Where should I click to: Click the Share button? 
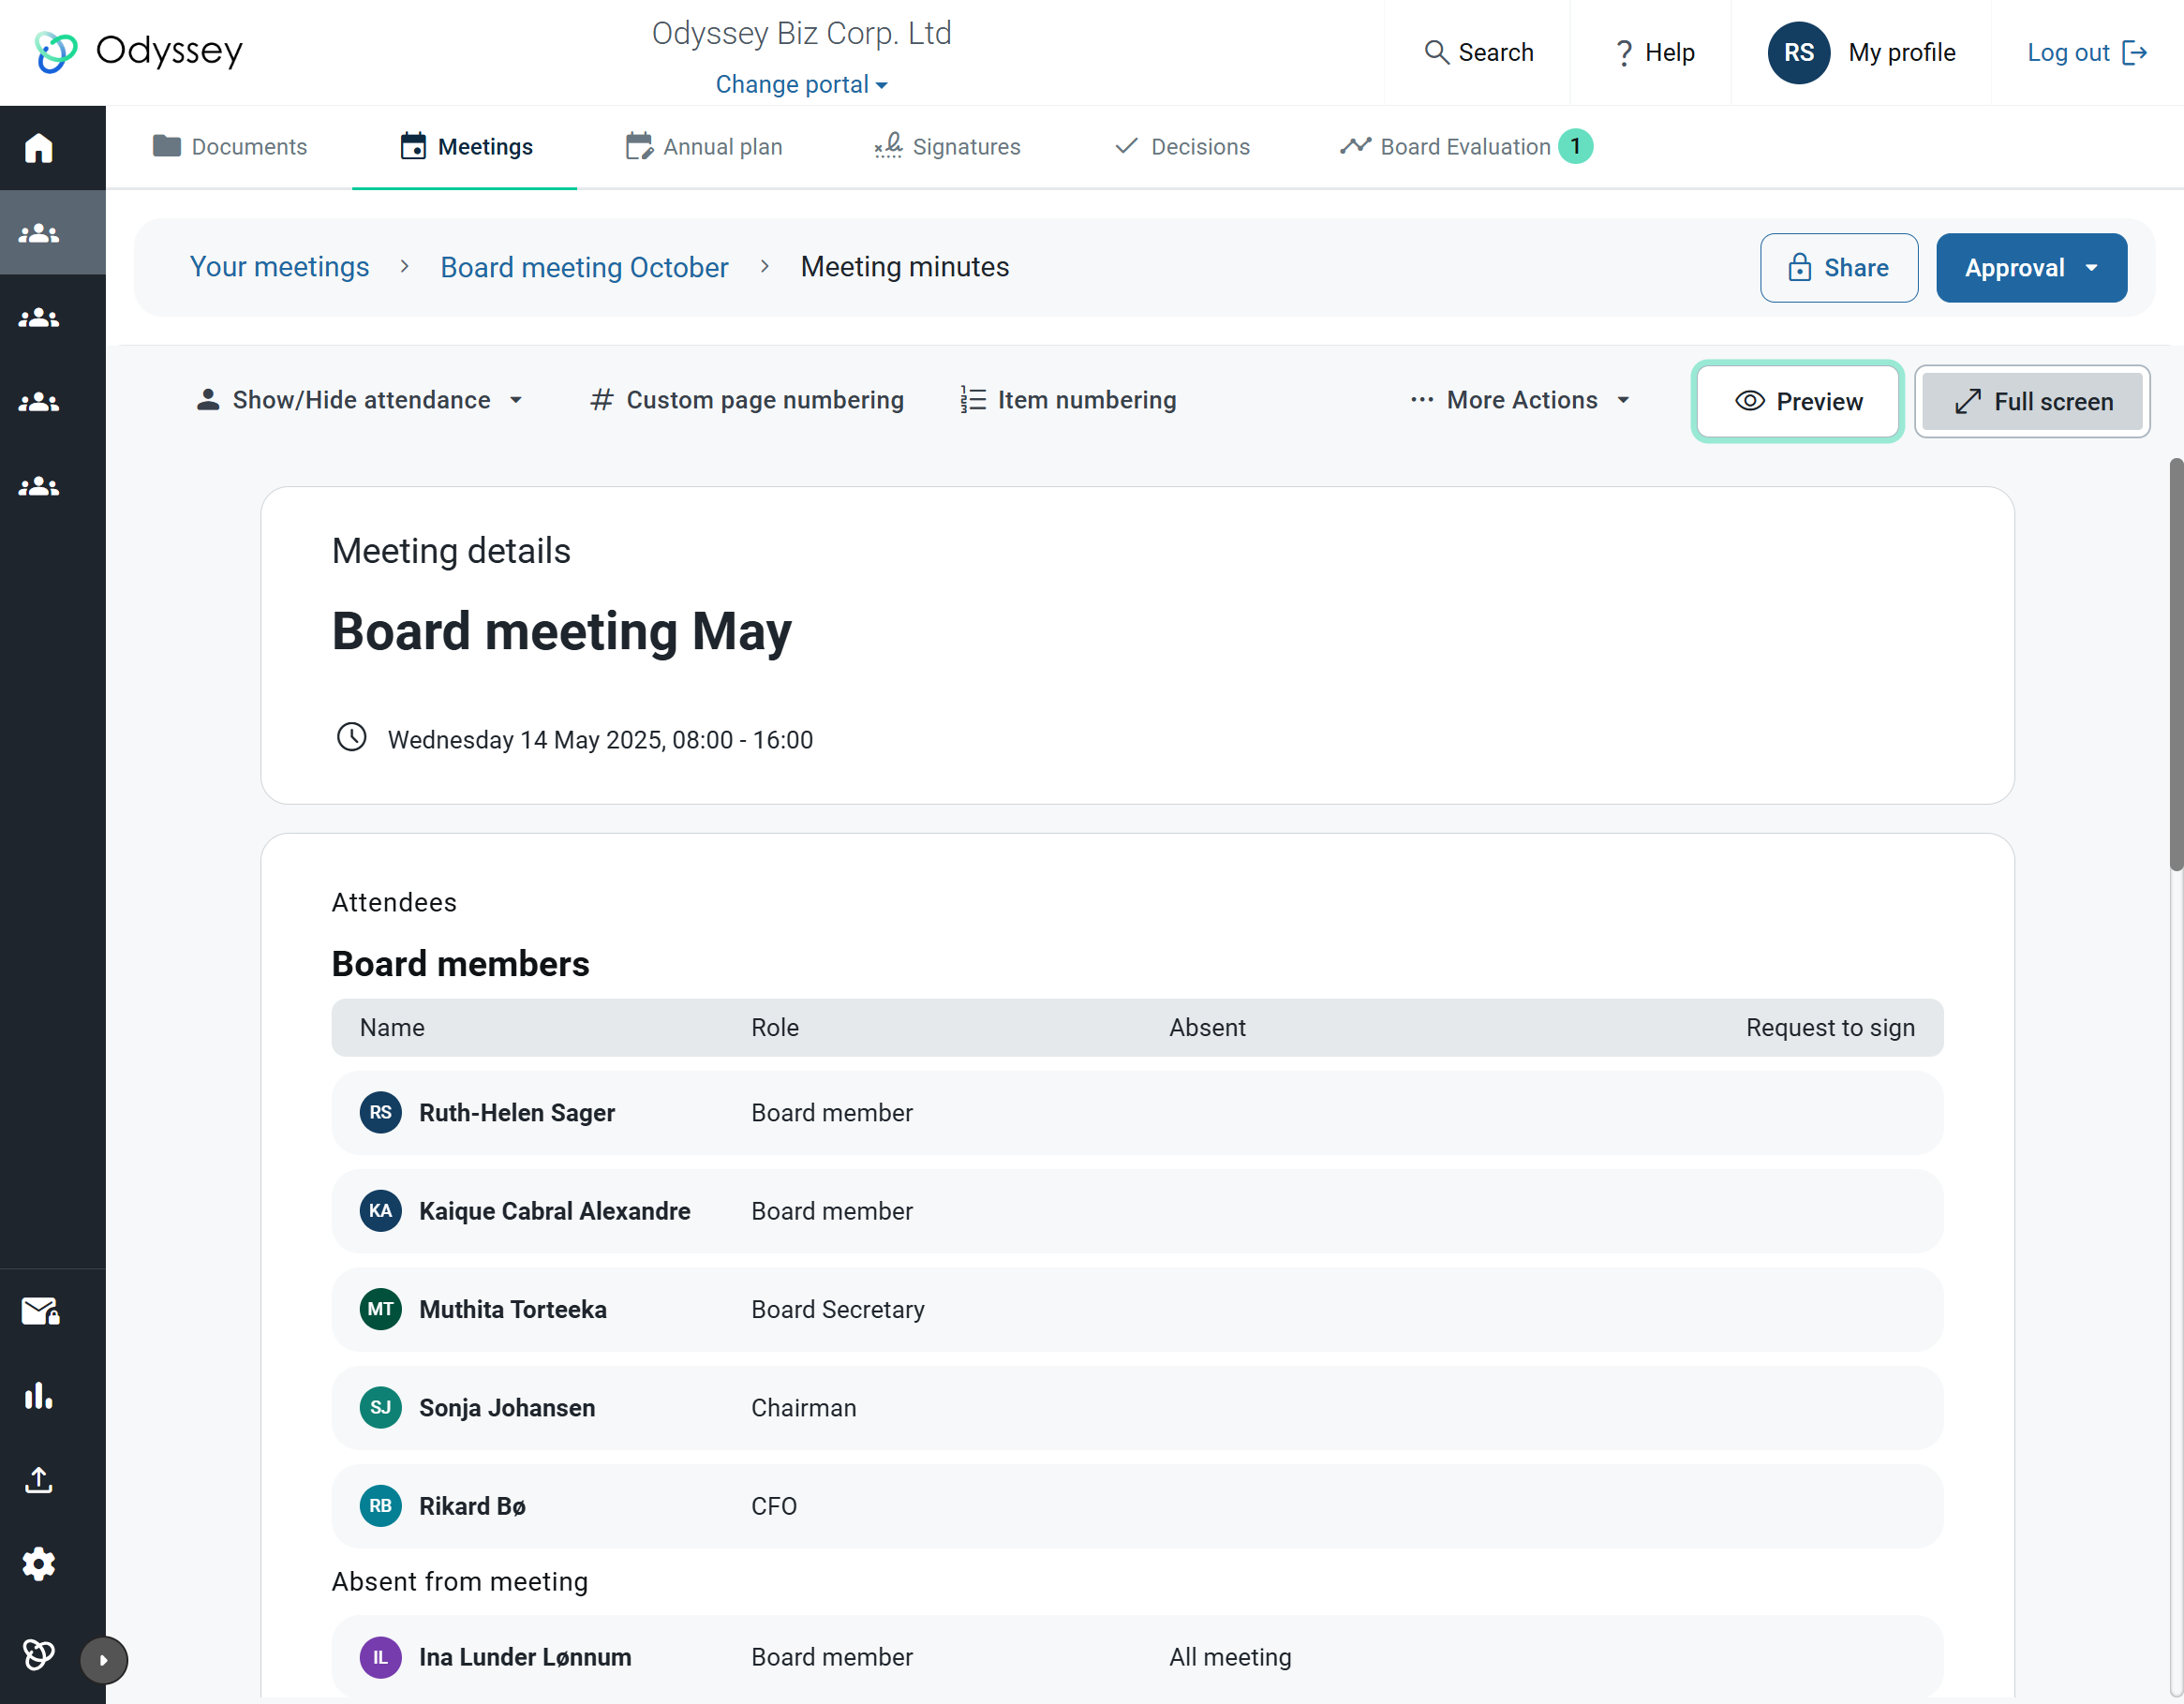tap(1838, 268)
